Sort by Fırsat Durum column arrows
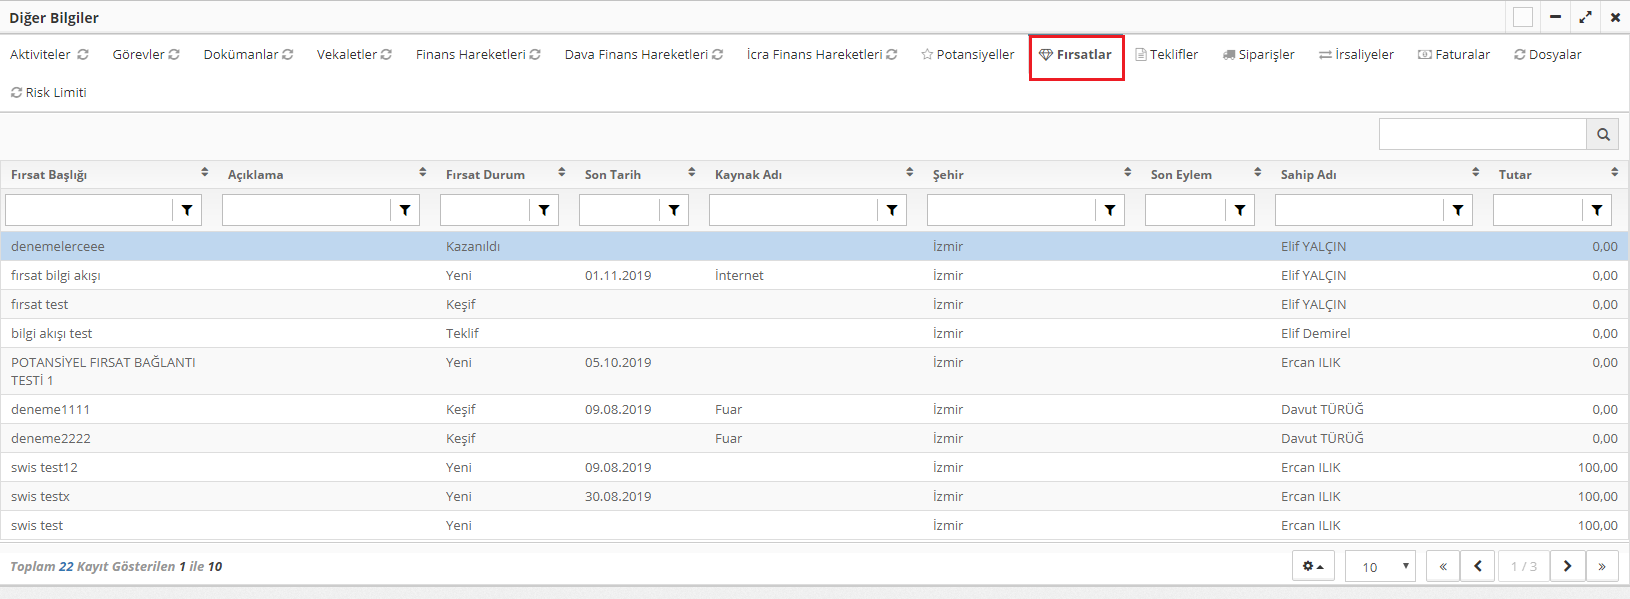This screenshot has height=599, width=1630. coord(562,173)
